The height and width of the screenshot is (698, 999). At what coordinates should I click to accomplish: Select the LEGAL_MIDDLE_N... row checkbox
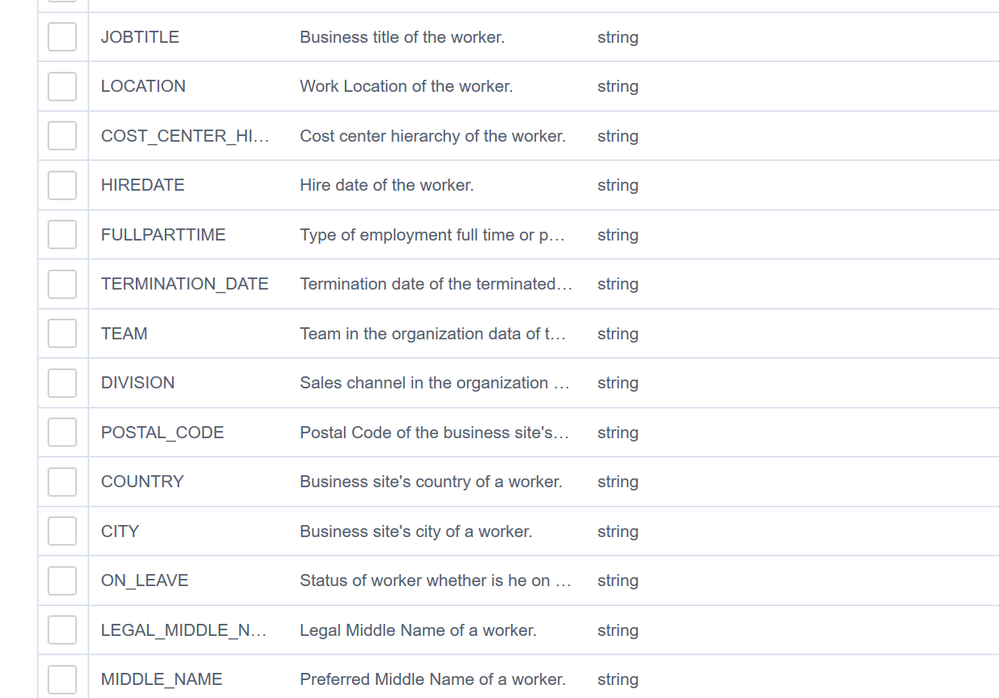coord(62,631)
